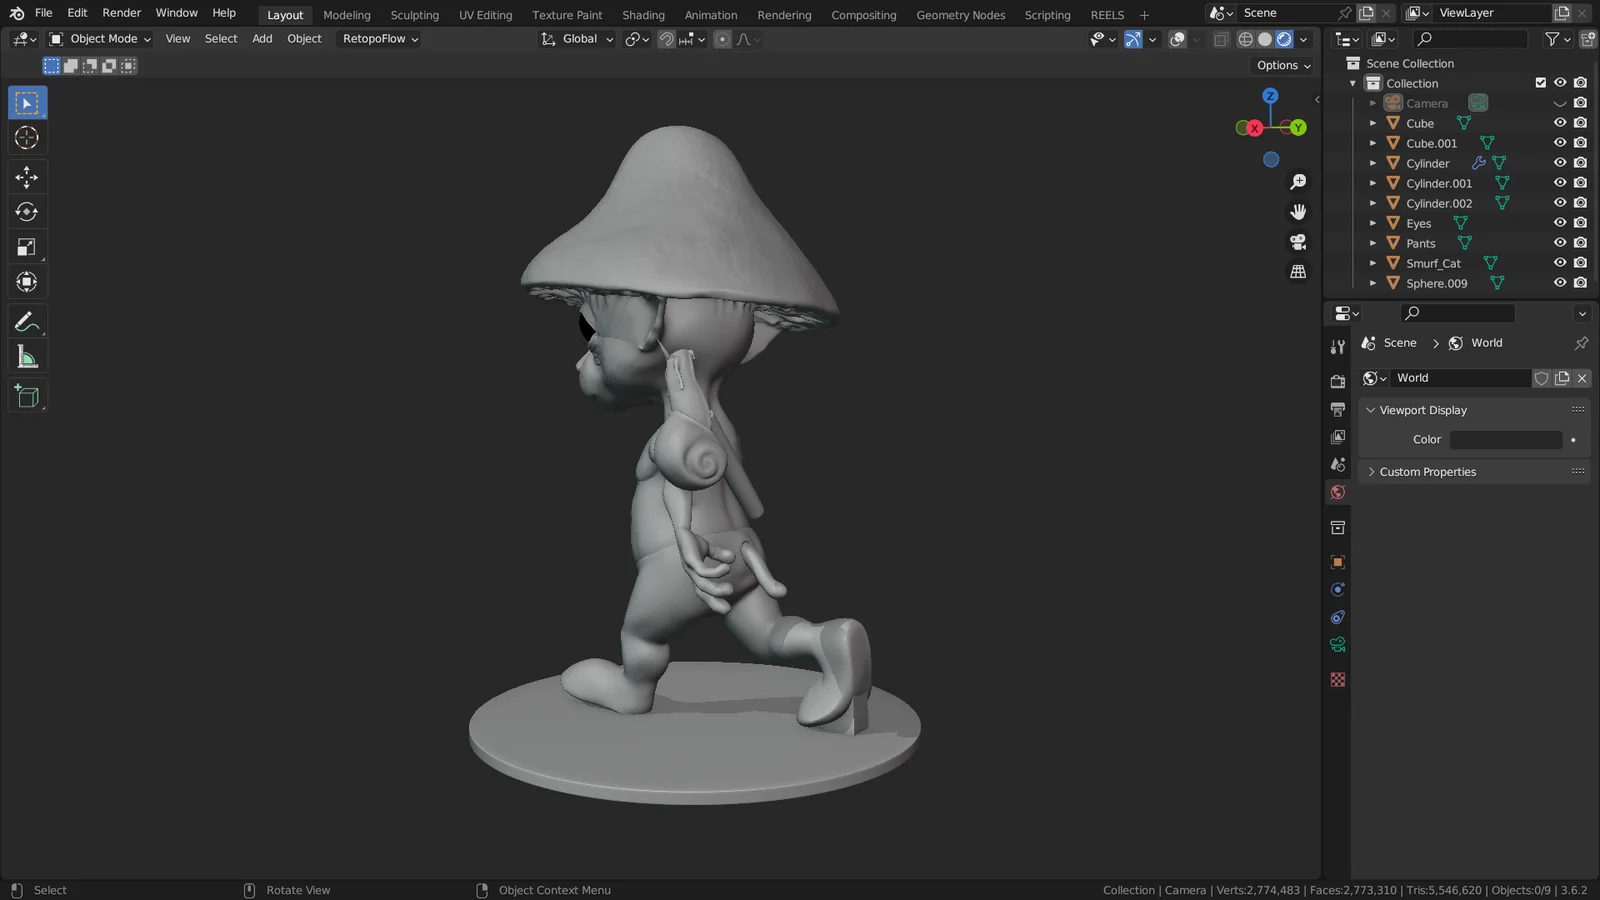Click the viewport Options button

[x=1281, y=65]
